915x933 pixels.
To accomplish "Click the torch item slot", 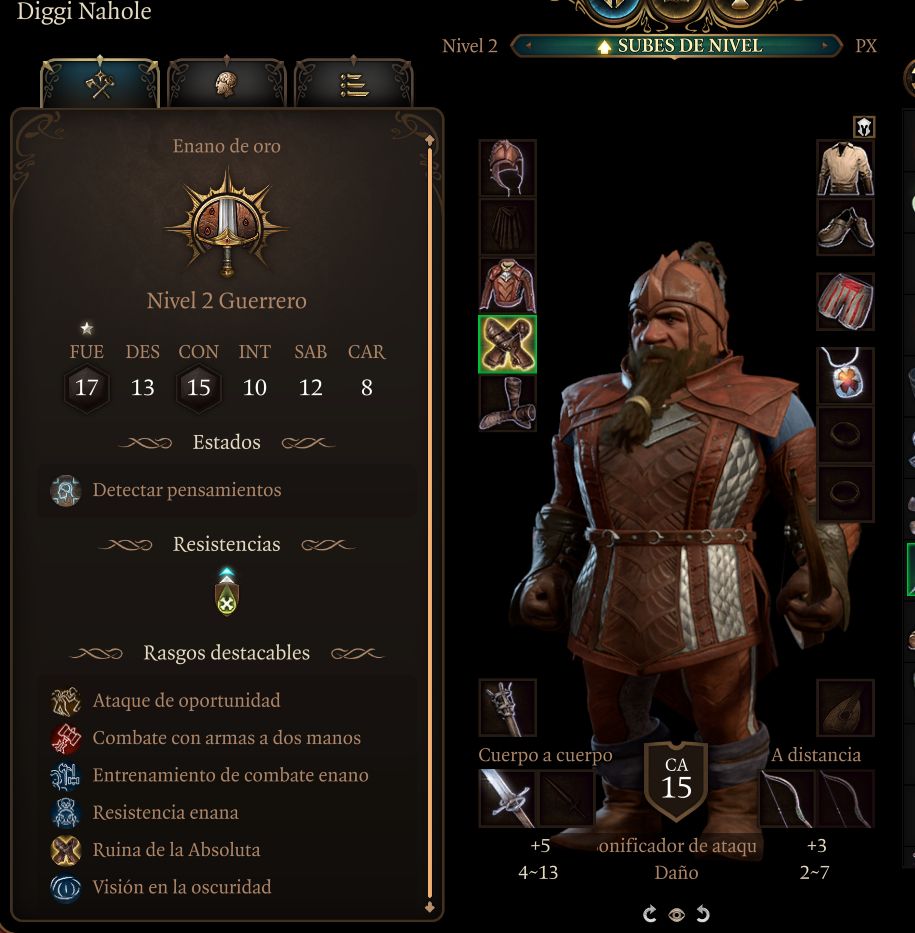I will 507,707.
